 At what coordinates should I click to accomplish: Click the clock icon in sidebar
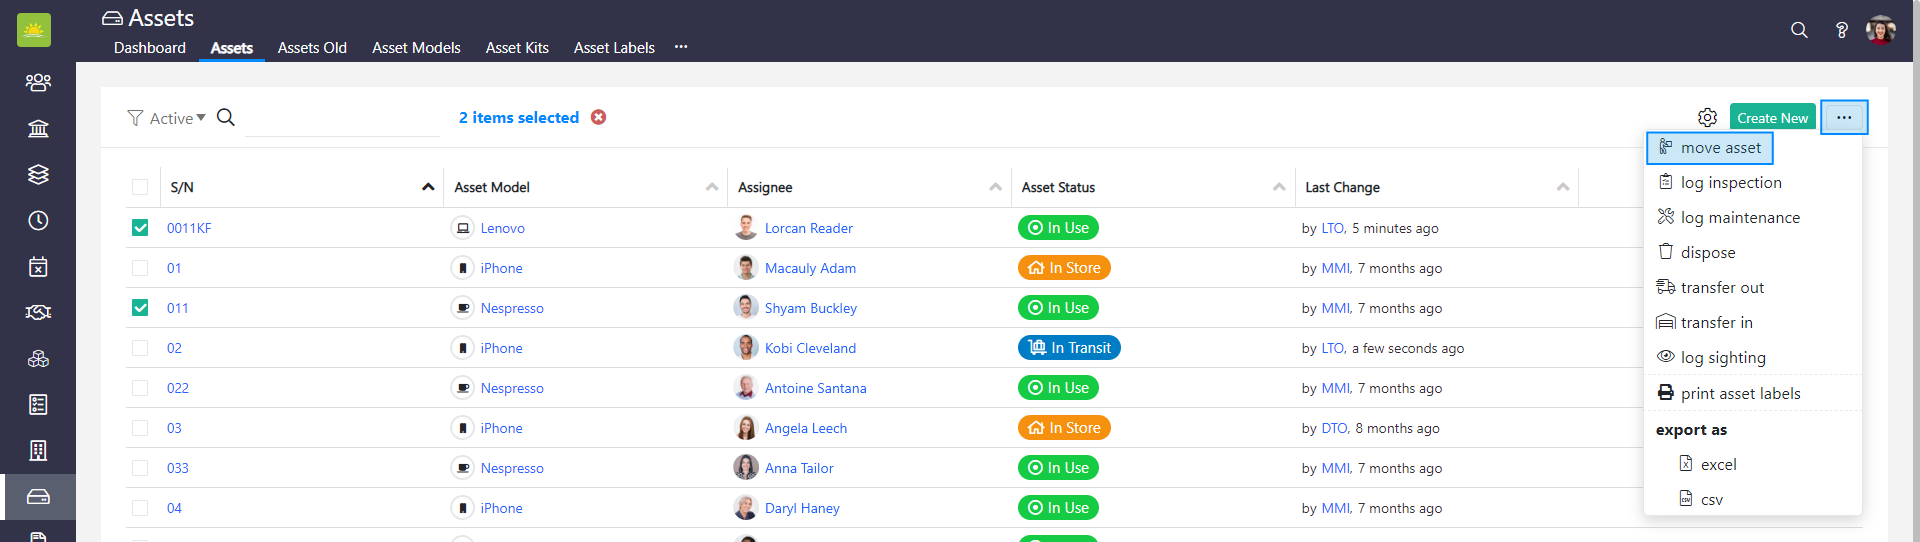[38, 220]
